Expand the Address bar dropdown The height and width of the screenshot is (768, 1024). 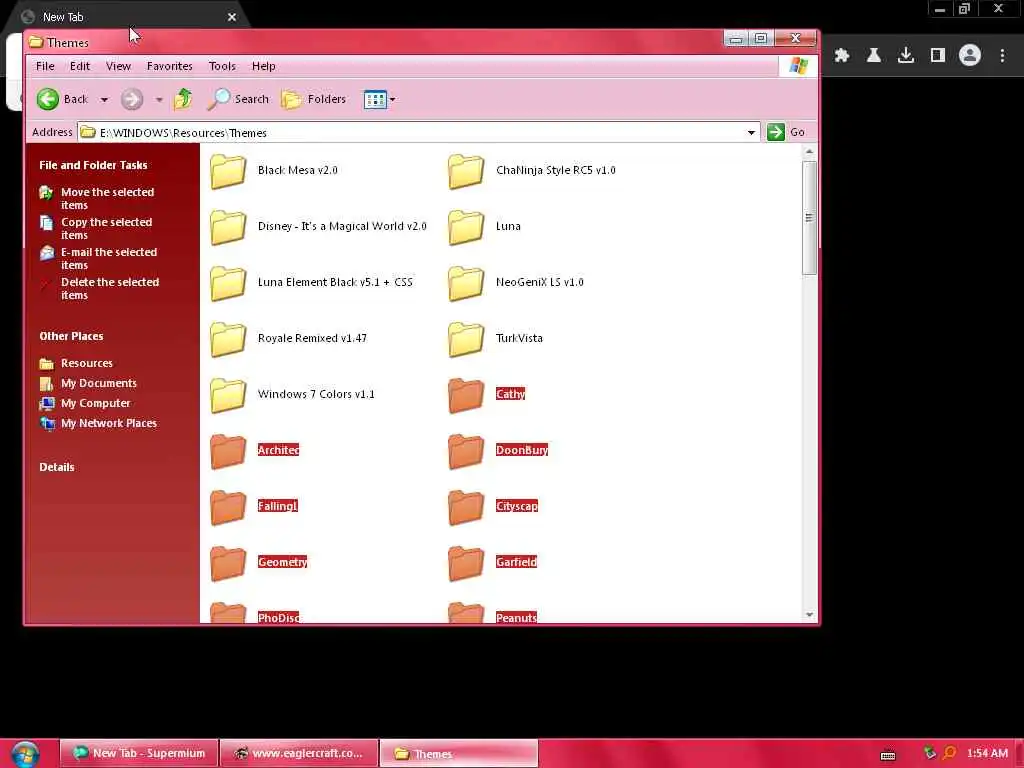pyautogui.click(x=751, y=133)
